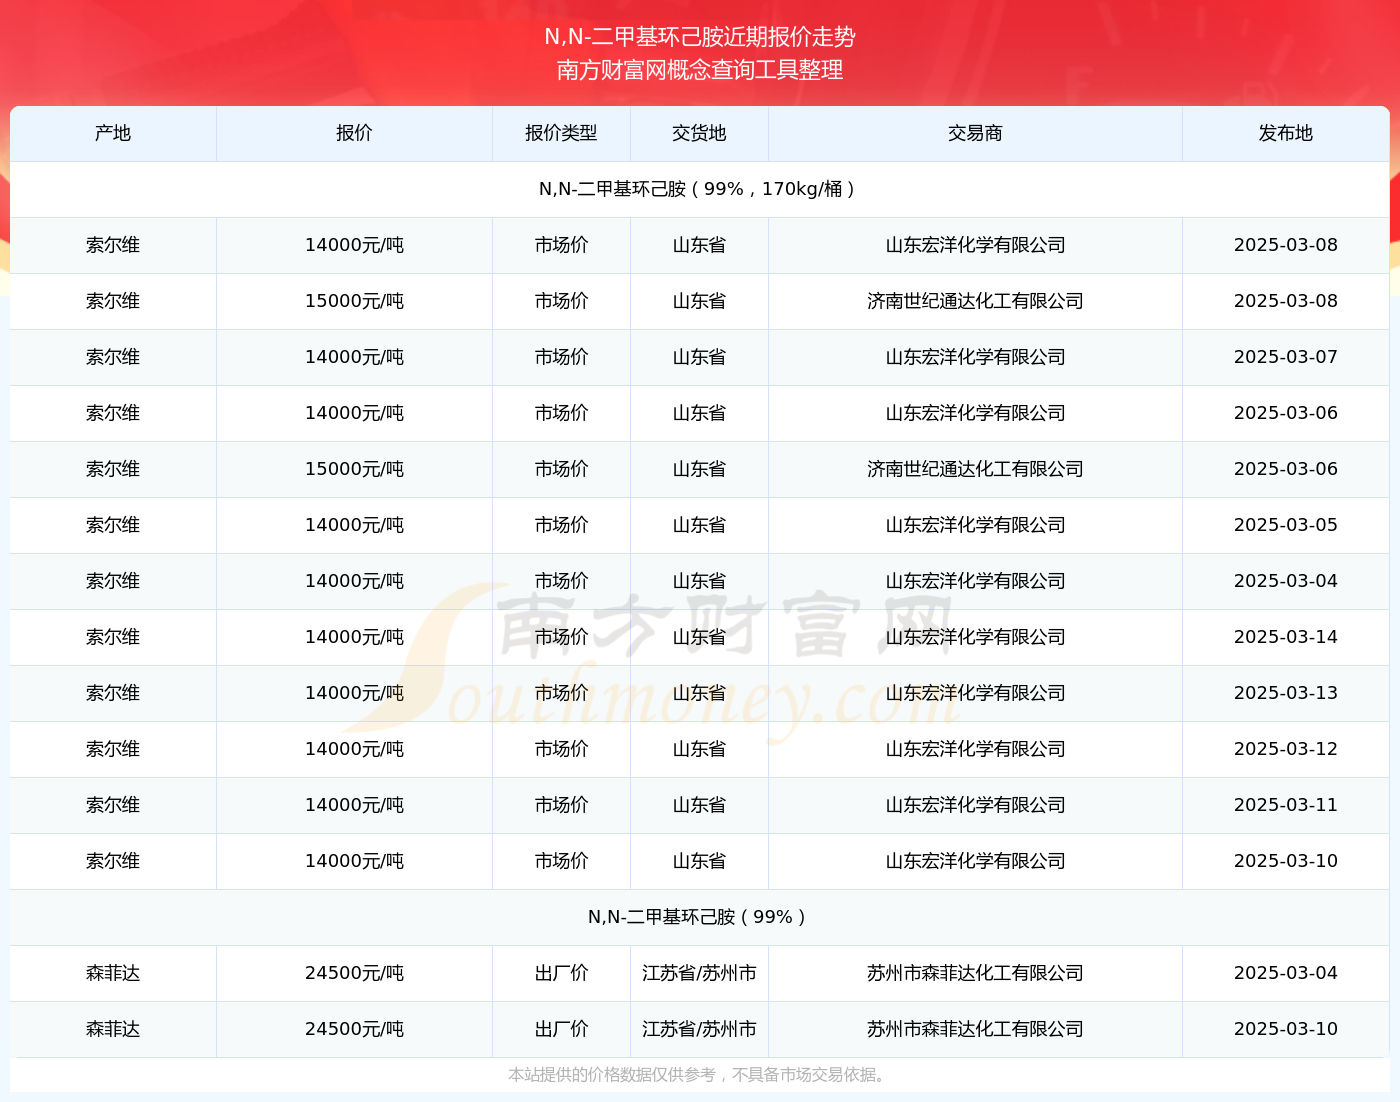Screen dimensions: 1400x1102
Task: Click 市场价 in the 2025-03-11 row
Action: point(561,805)
